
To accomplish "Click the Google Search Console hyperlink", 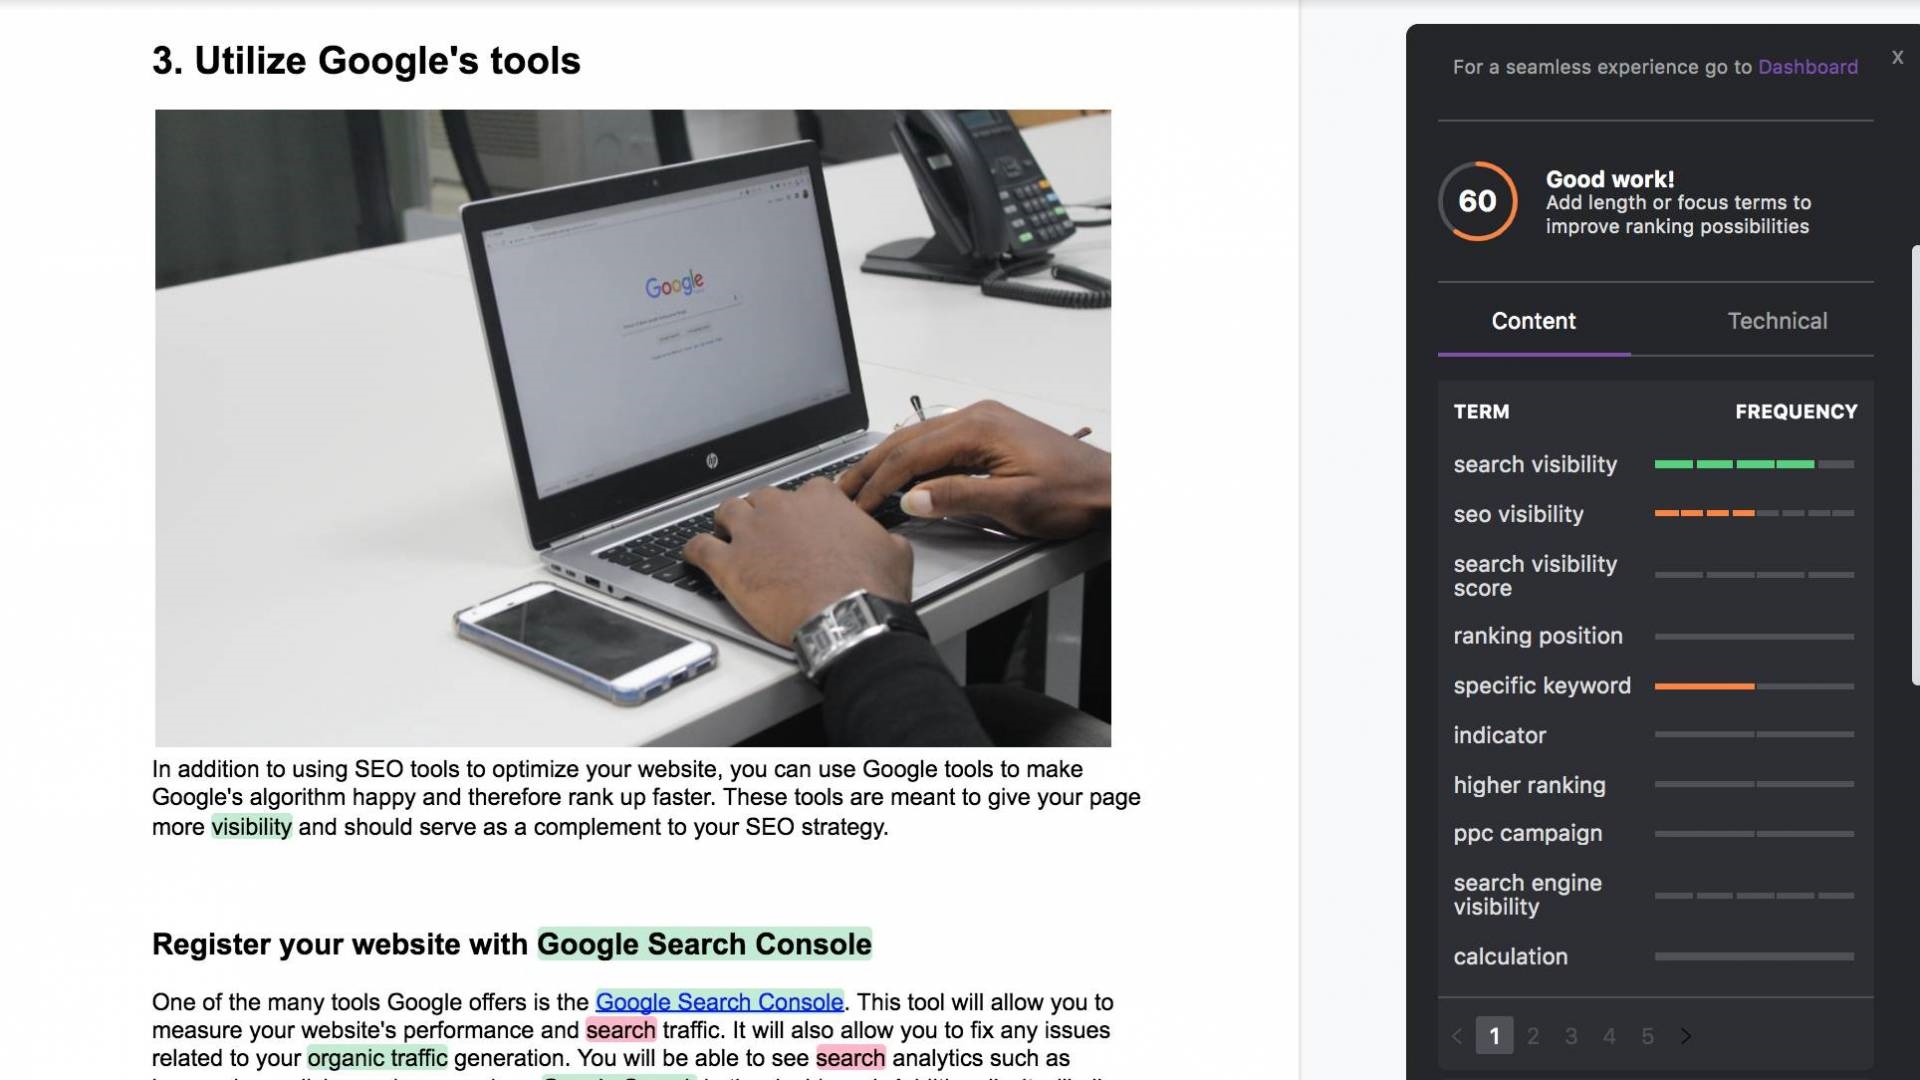I will tap(719, 1001).
